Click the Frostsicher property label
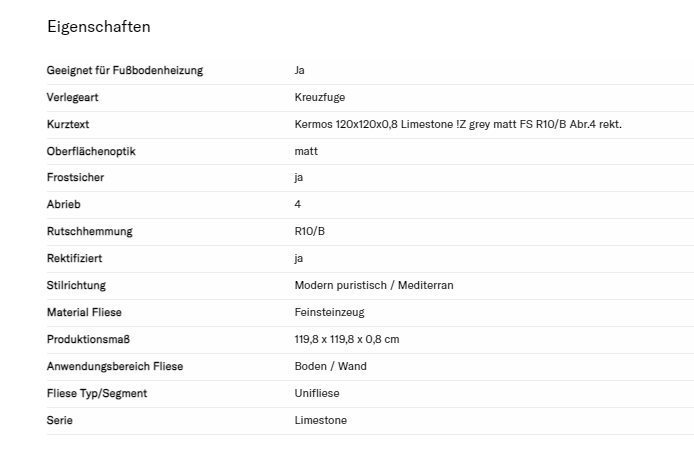 pos(75,178)
